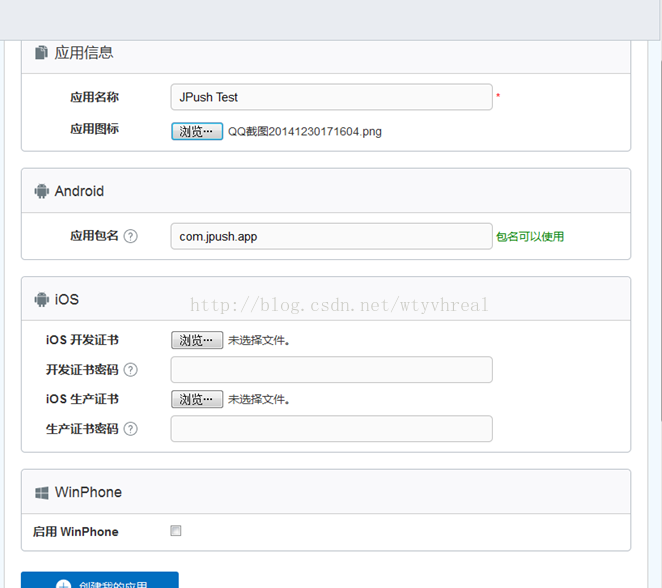The width and height of the screenshot is (662, 588).
Task: Click the 应用图标 label
Action: pos(95,129)
